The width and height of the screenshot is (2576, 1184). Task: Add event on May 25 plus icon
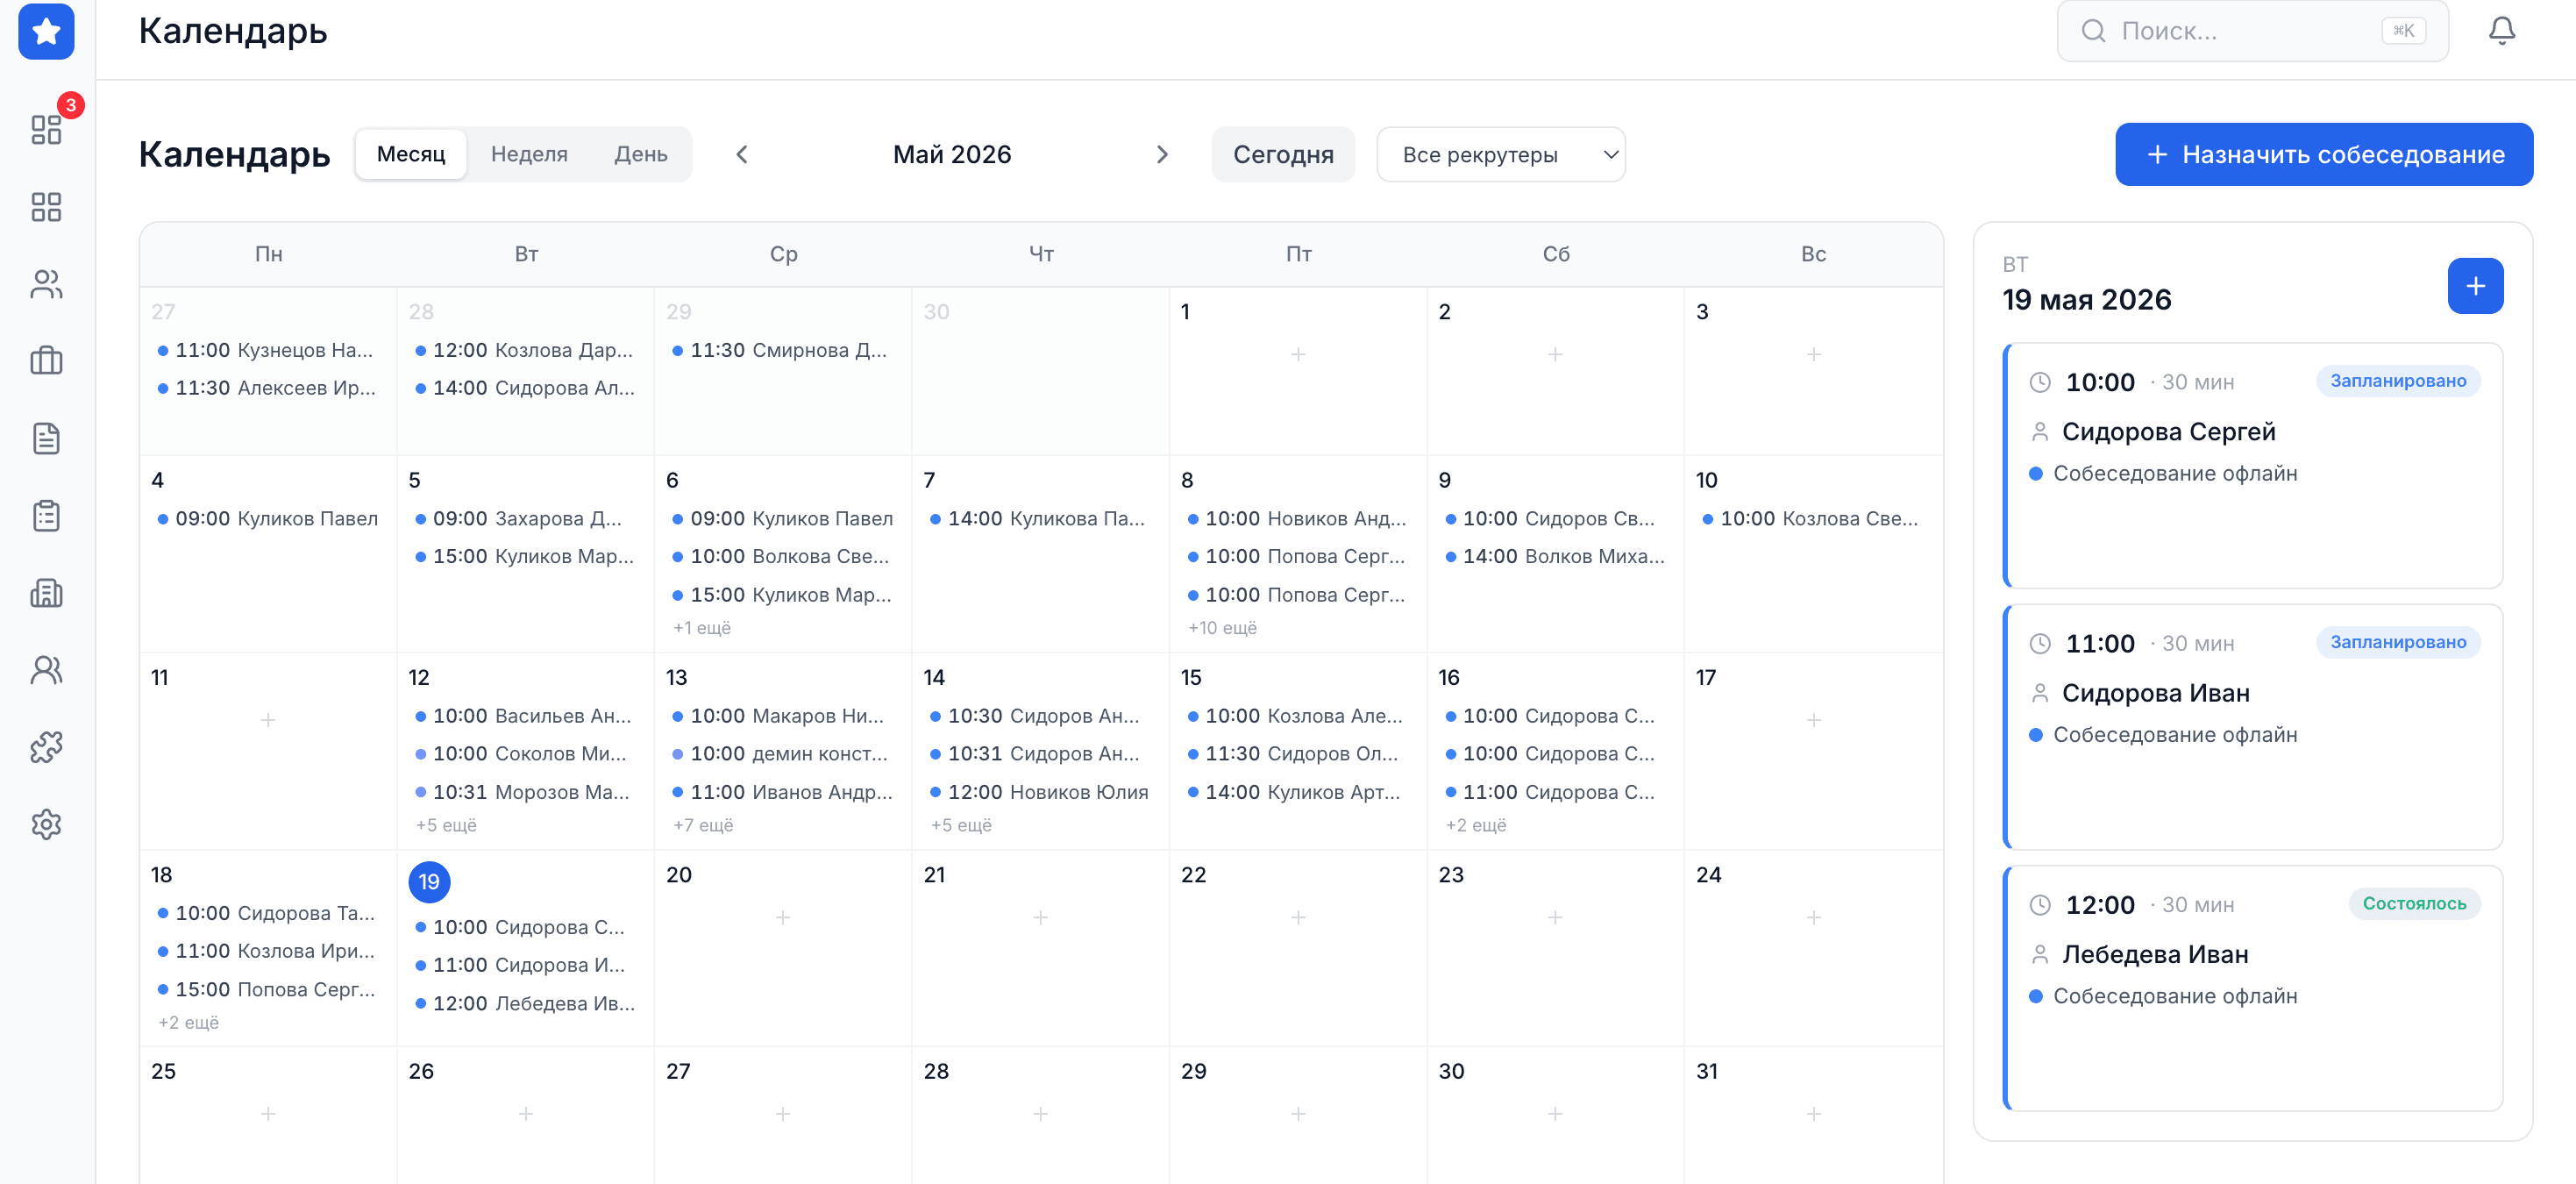click(x=268, y=1113)
